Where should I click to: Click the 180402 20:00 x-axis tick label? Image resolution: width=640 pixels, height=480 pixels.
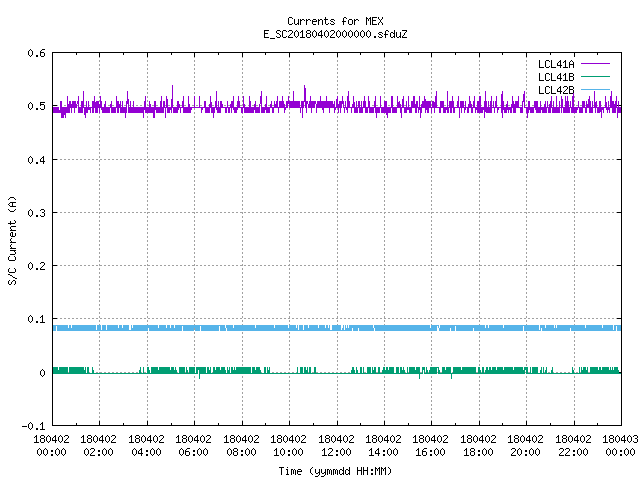(x=525, y=446)
